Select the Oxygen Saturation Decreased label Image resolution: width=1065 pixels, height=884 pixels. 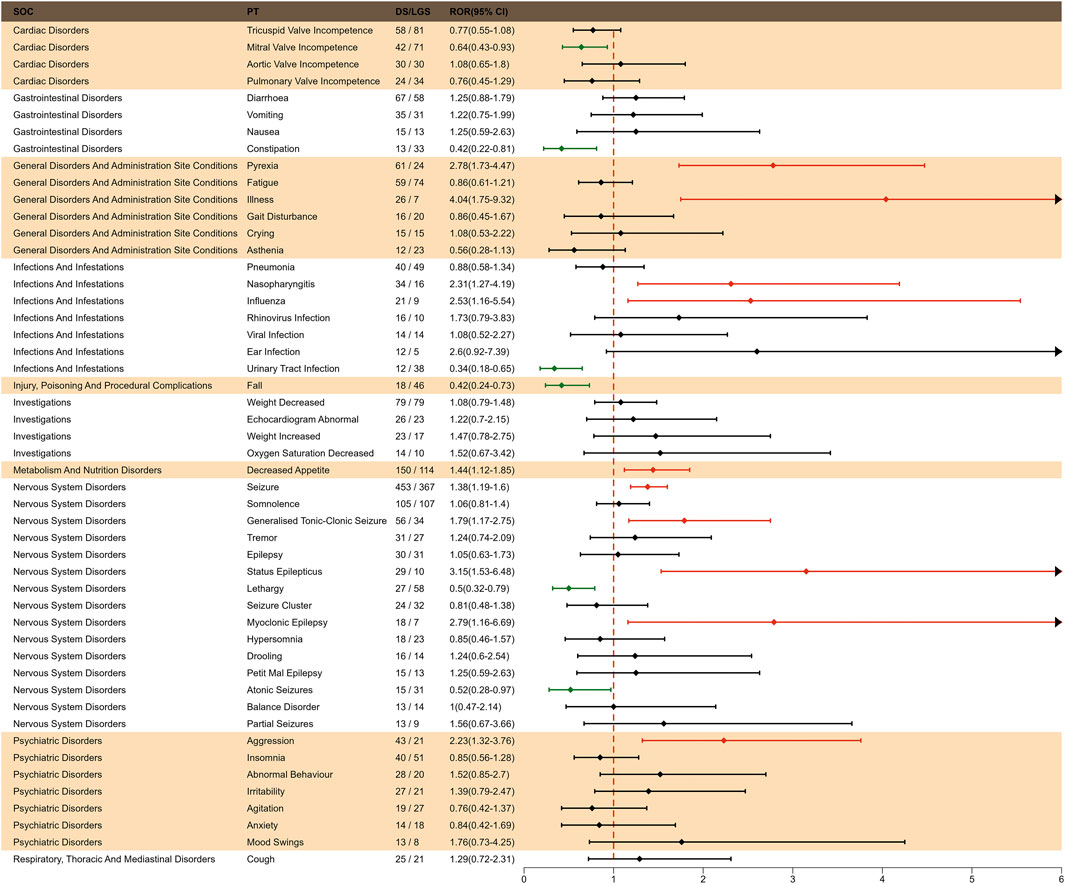pyautogui.click(x=310, y=454)
